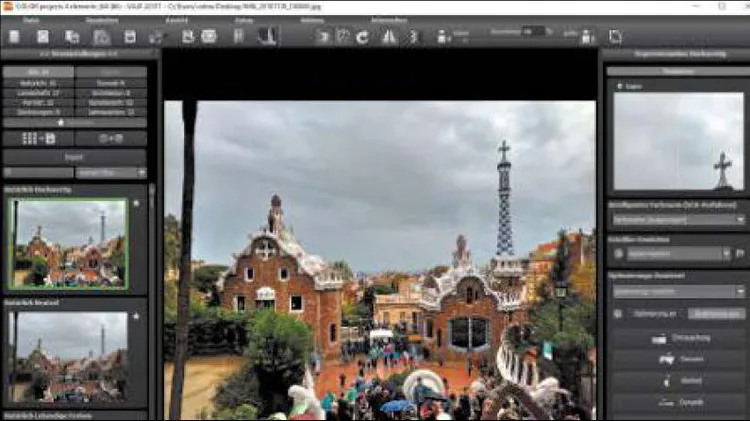The height and width of the screenshot is (421, 750).
Task: Click the favorites star bar button
Action: point(75,123)
